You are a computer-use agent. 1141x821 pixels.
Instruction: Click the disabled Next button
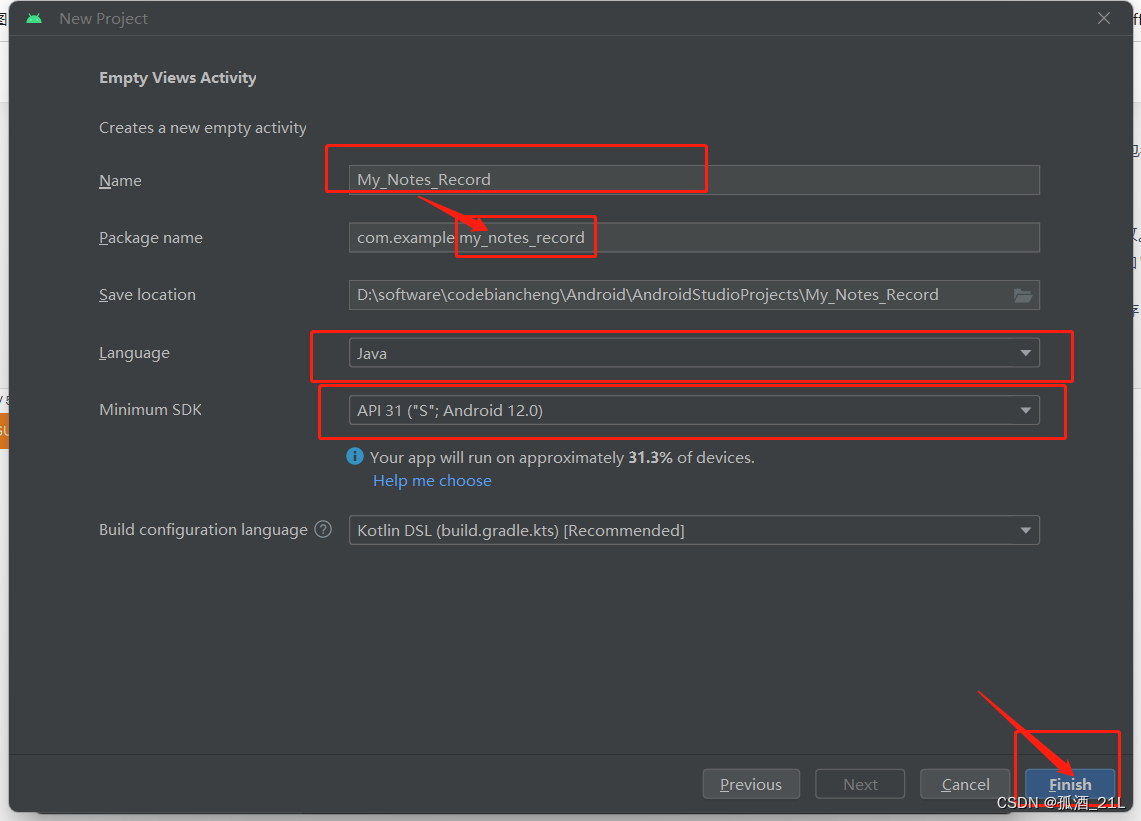(x=860, y=784)
